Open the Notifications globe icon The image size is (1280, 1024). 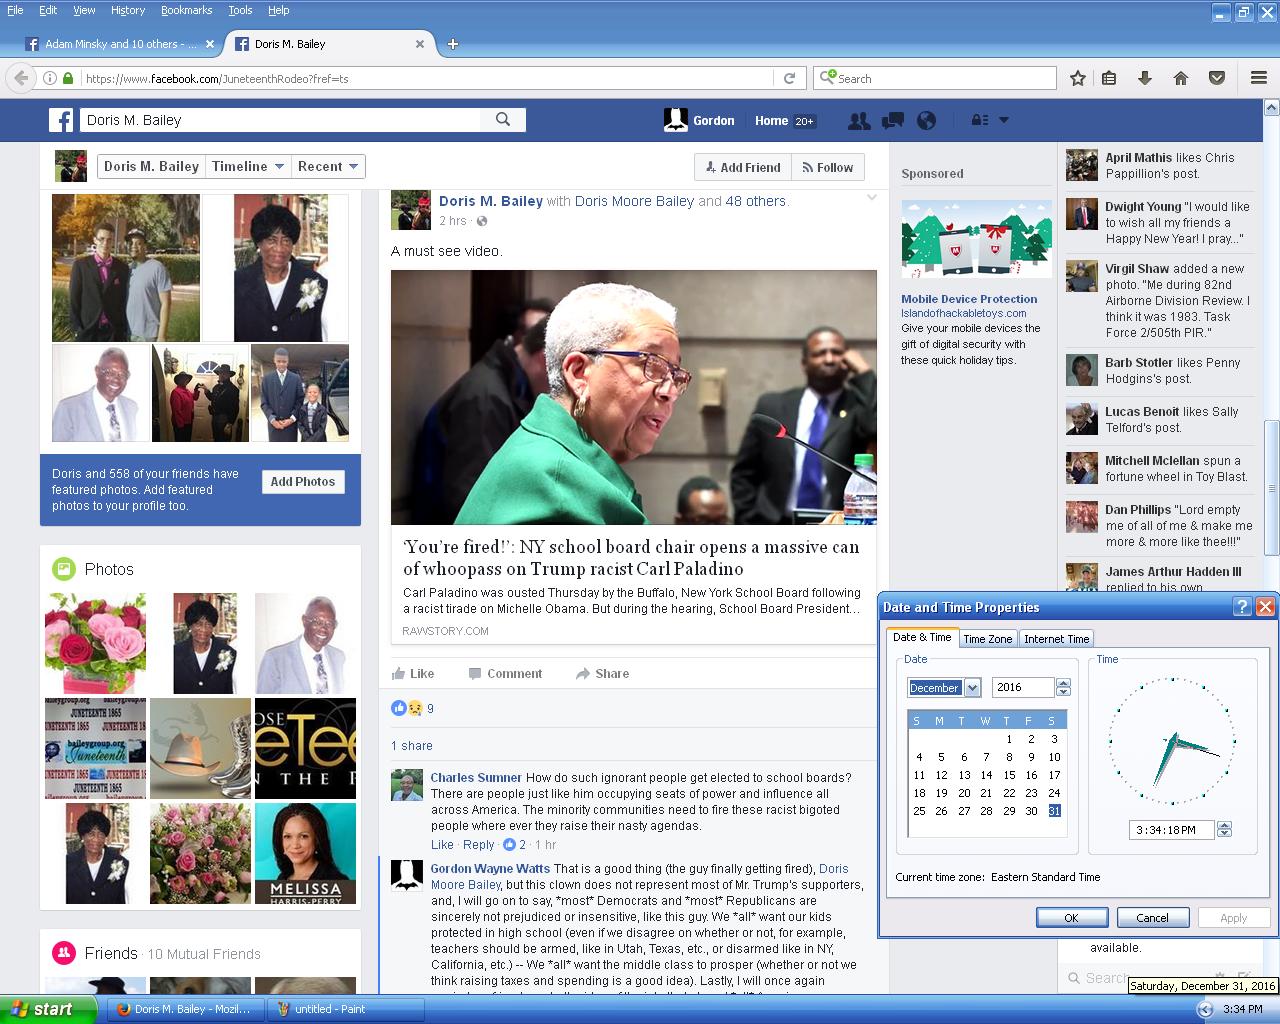[927, 121]
